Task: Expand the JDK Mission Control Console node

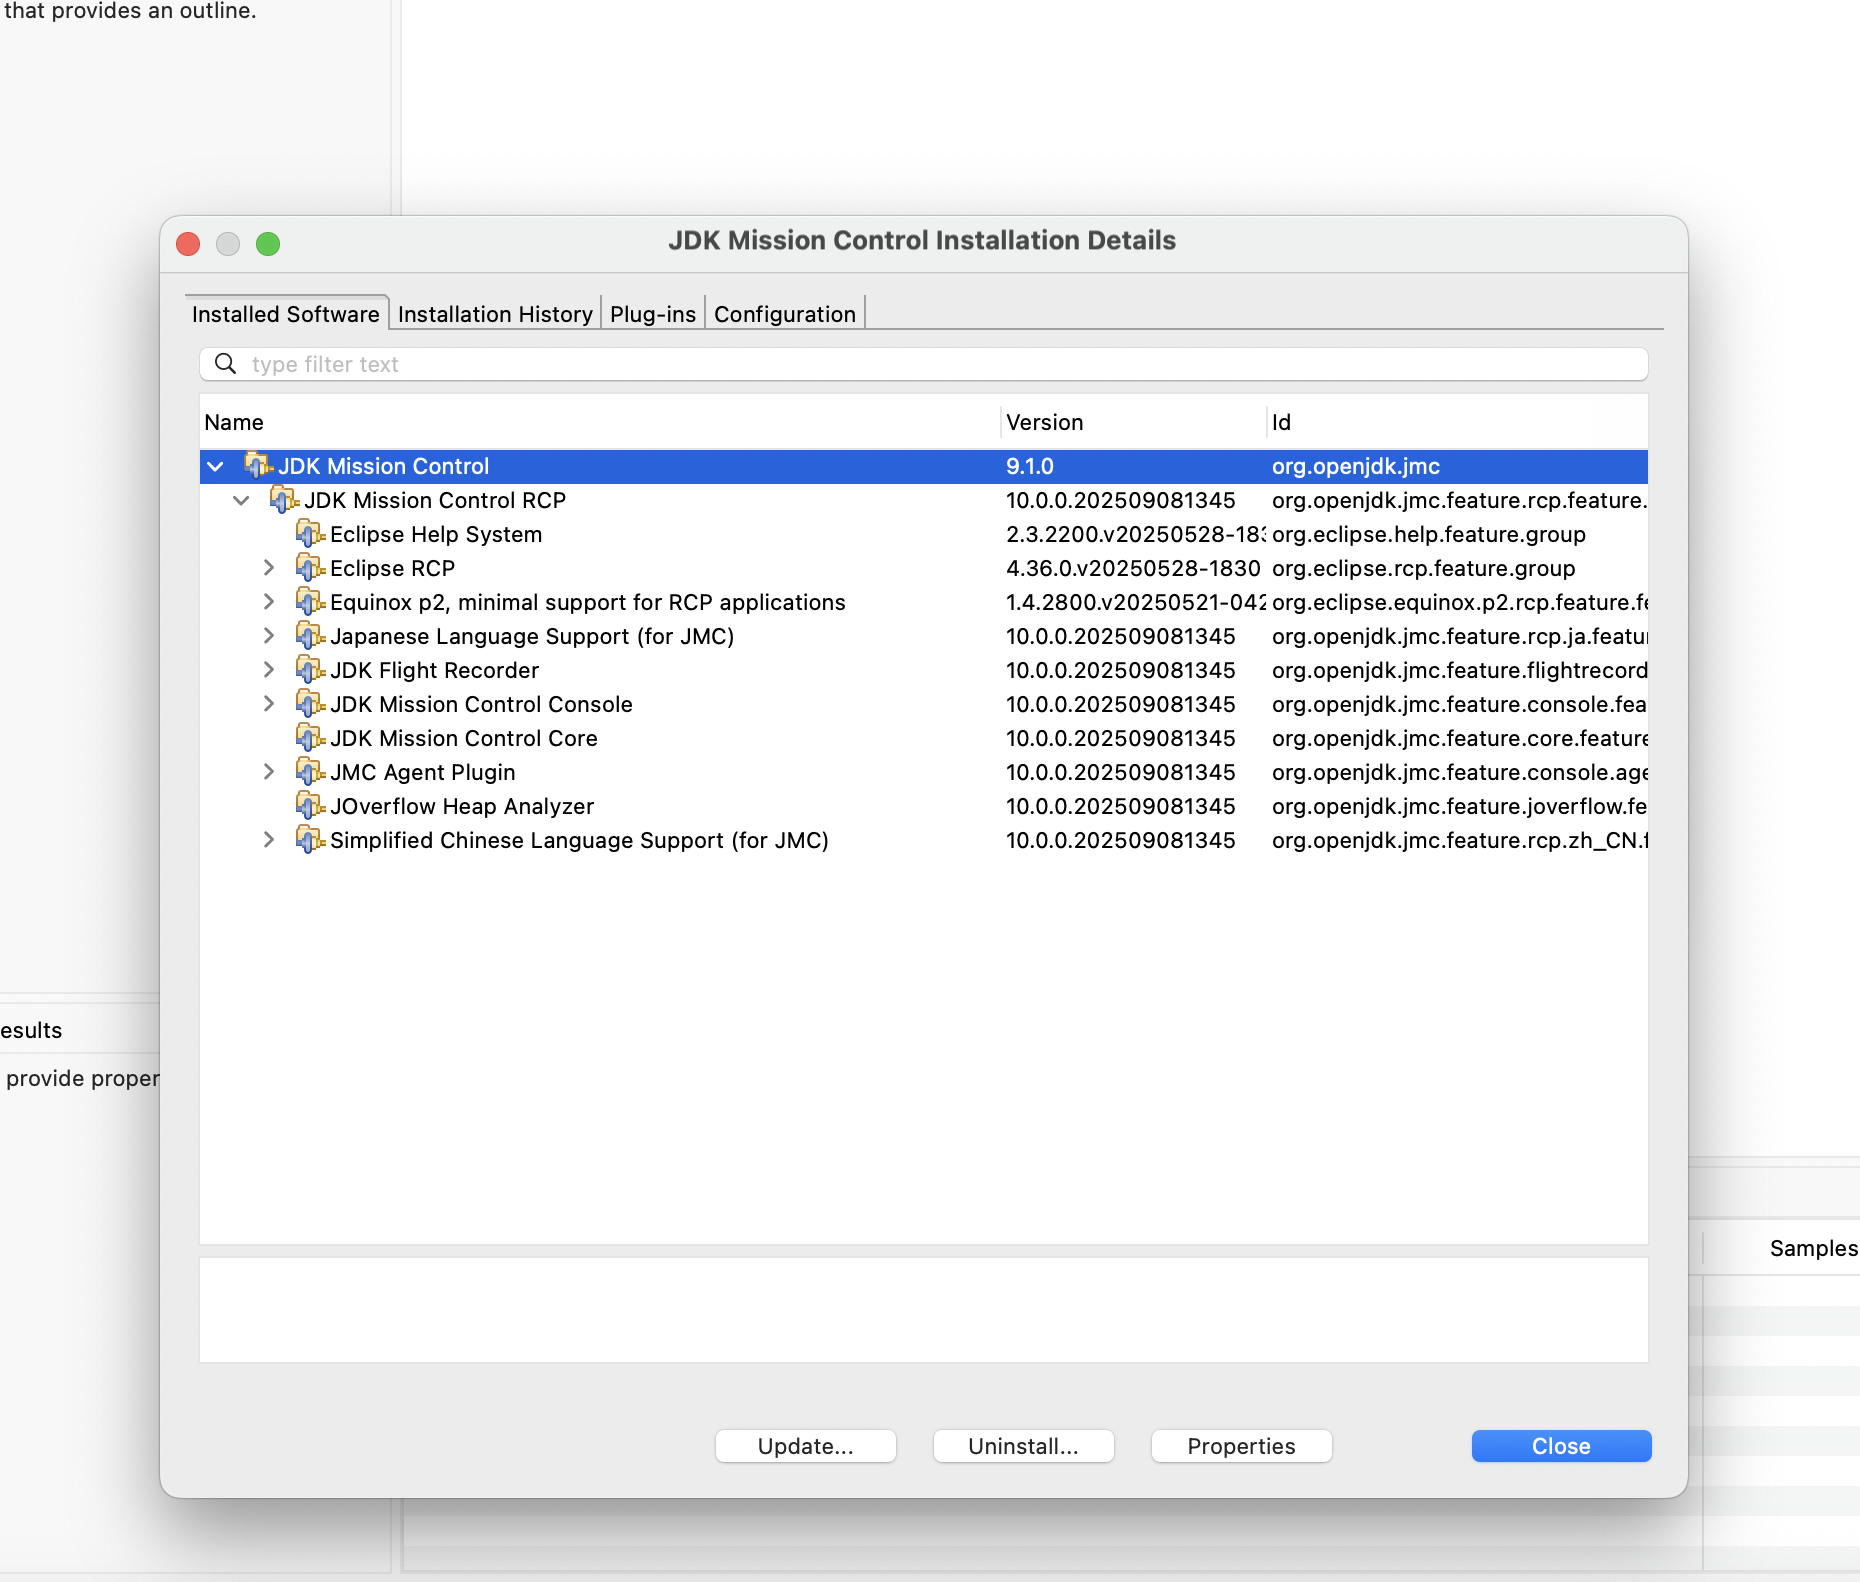Action: (x=268, y=704)
